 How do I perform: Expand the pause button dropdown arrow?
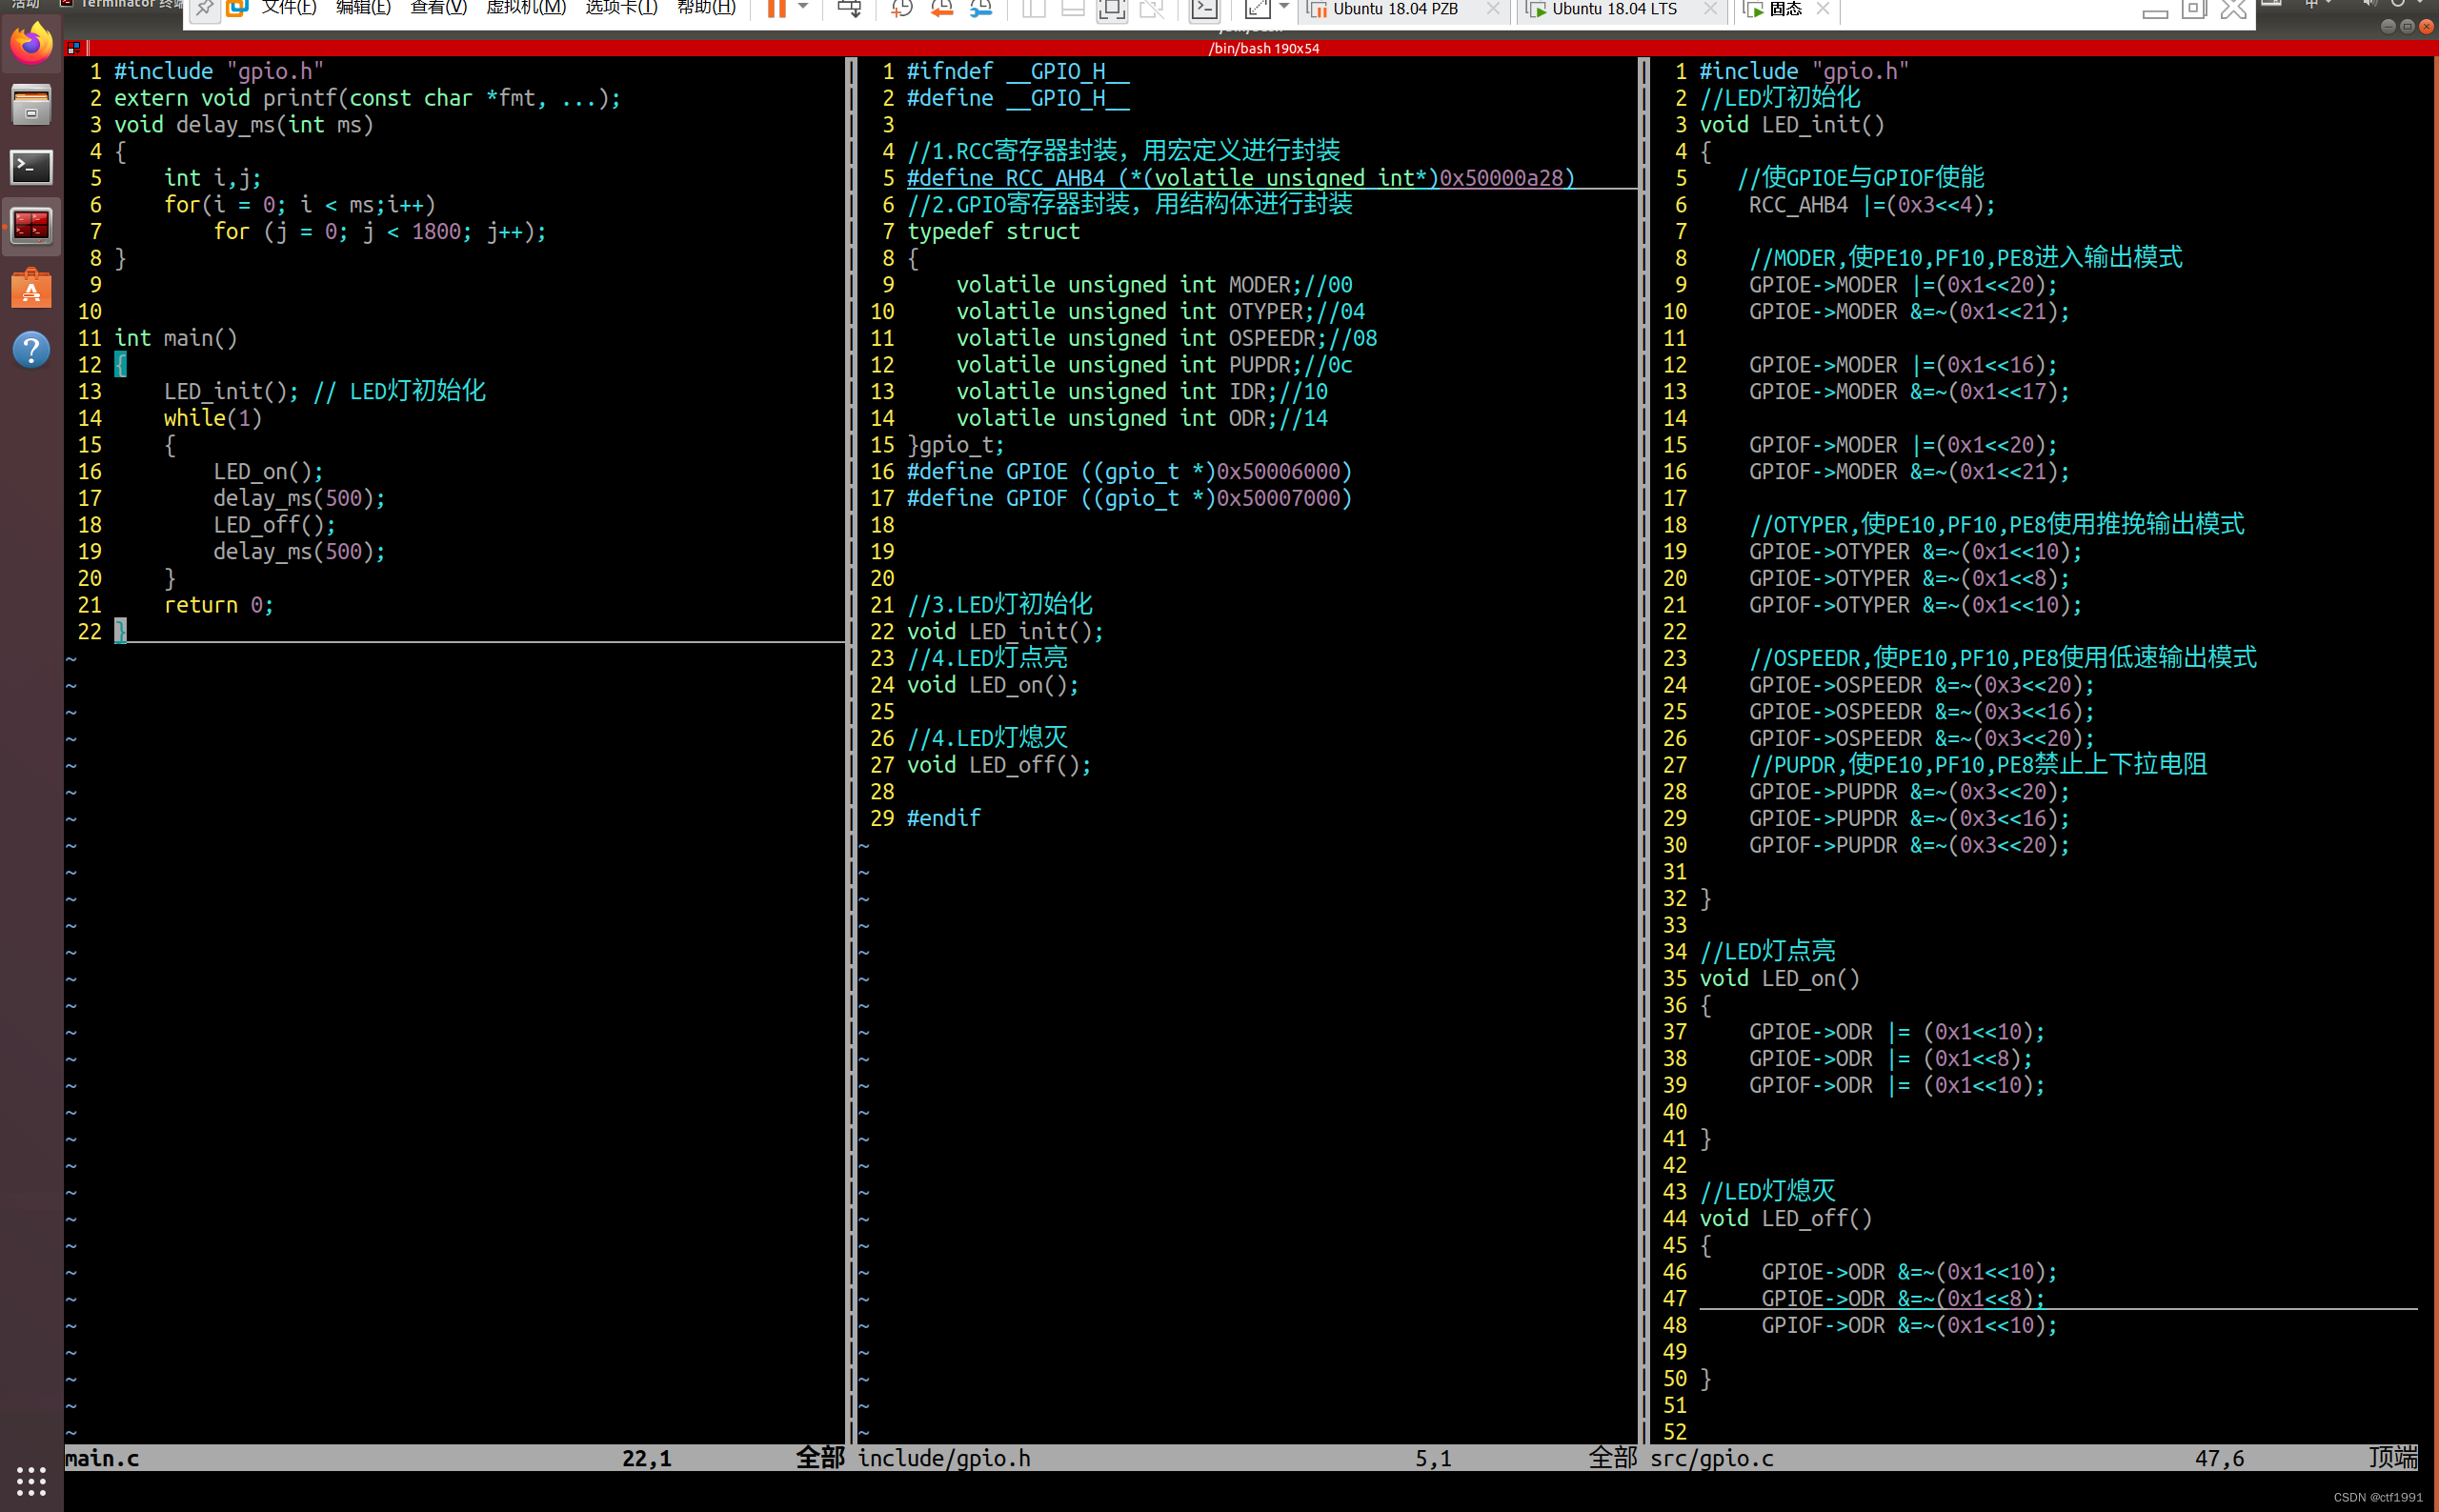(803, 8)
